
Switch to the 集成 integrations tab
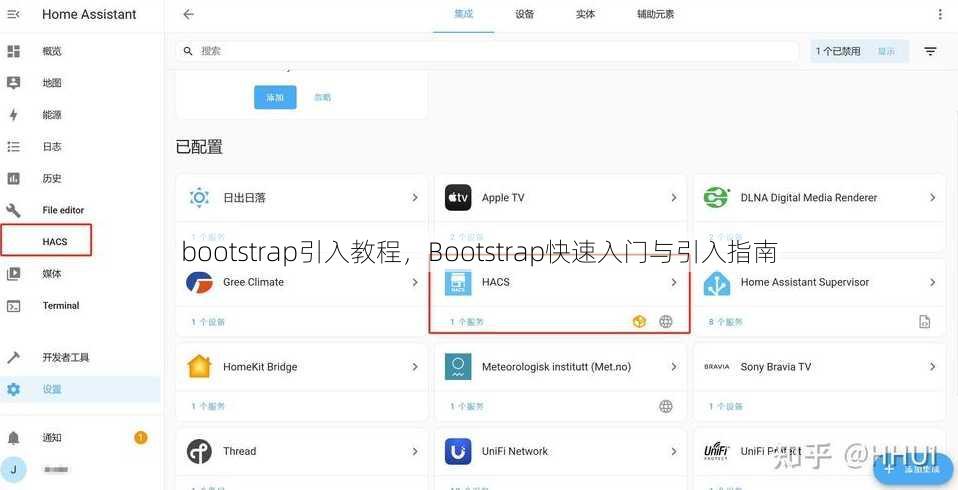pyautogui.click(x=464, y=14)
